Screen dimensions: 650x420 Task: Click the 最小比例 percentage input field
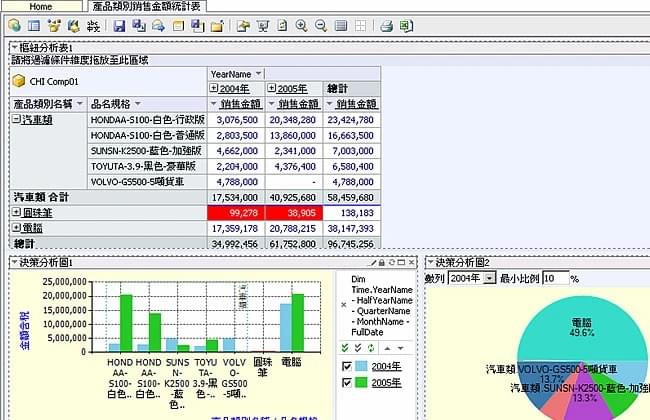point(555,277)
